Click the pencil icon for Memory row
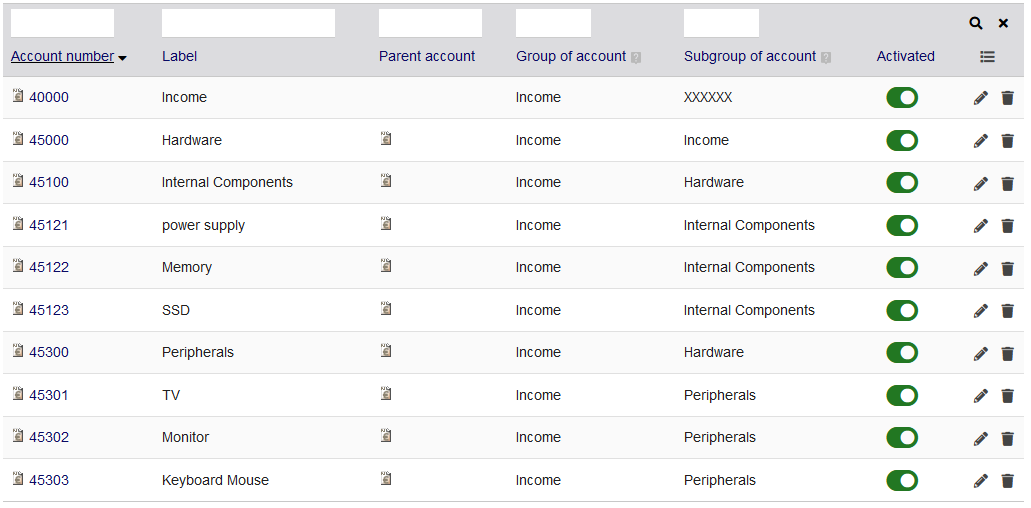 tap(980, 268)
